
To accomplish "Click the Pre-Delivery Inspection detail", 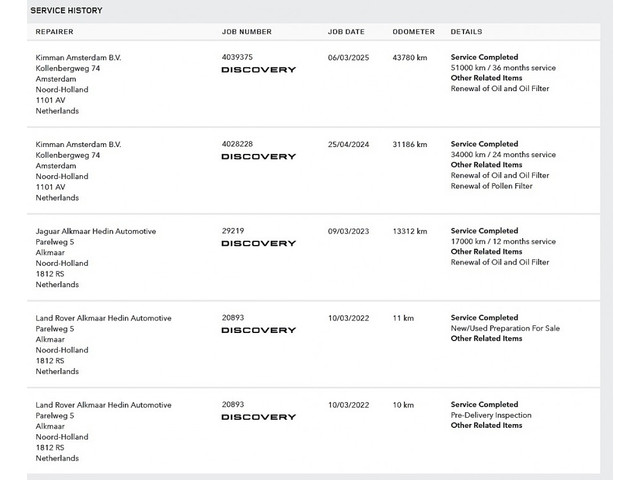I will click(491, 415).
